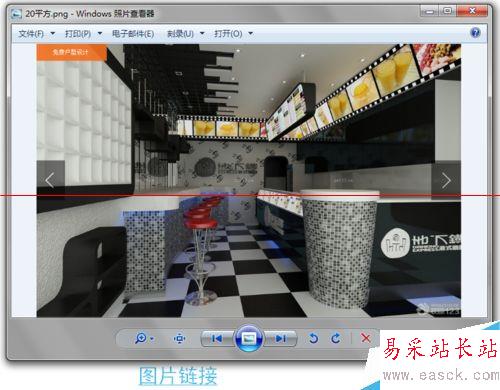This screenshot has height=390, width=500.
Task: Open the 打印(P) menu
Action: (78, 34)
